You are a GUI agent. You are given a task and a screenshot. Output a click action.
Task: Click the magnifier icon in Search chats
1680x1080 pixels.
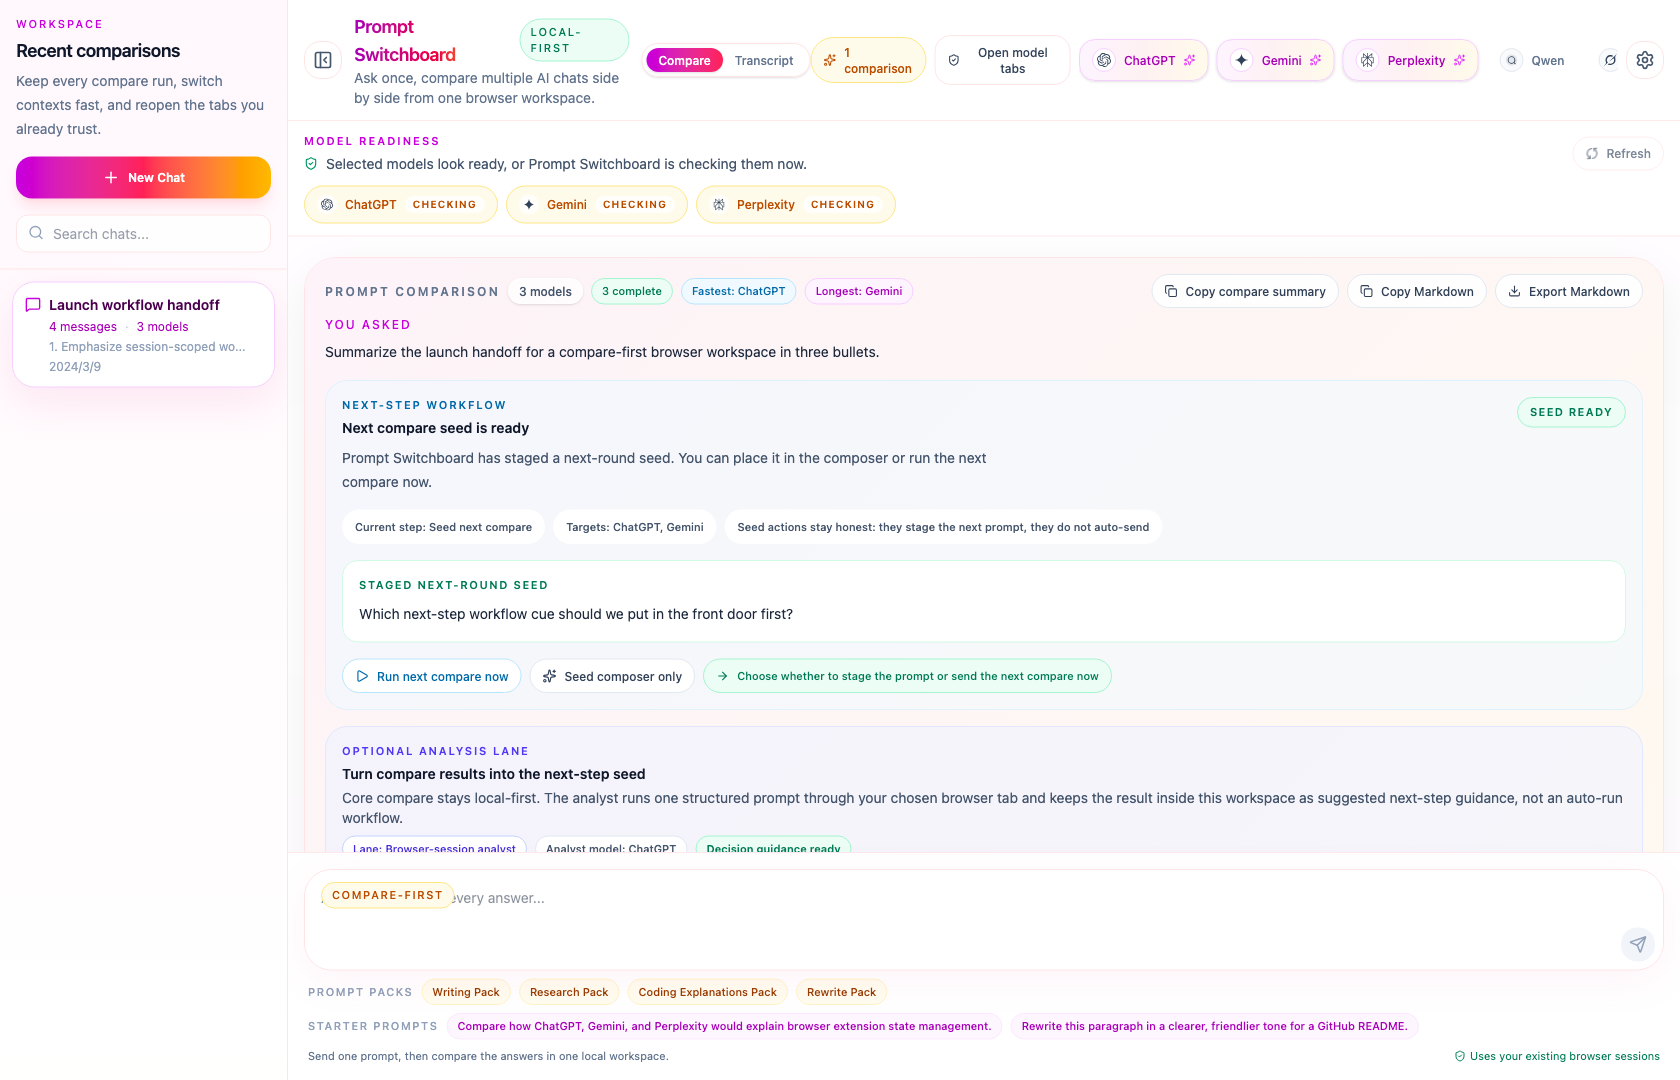click(x=36, y=233)
